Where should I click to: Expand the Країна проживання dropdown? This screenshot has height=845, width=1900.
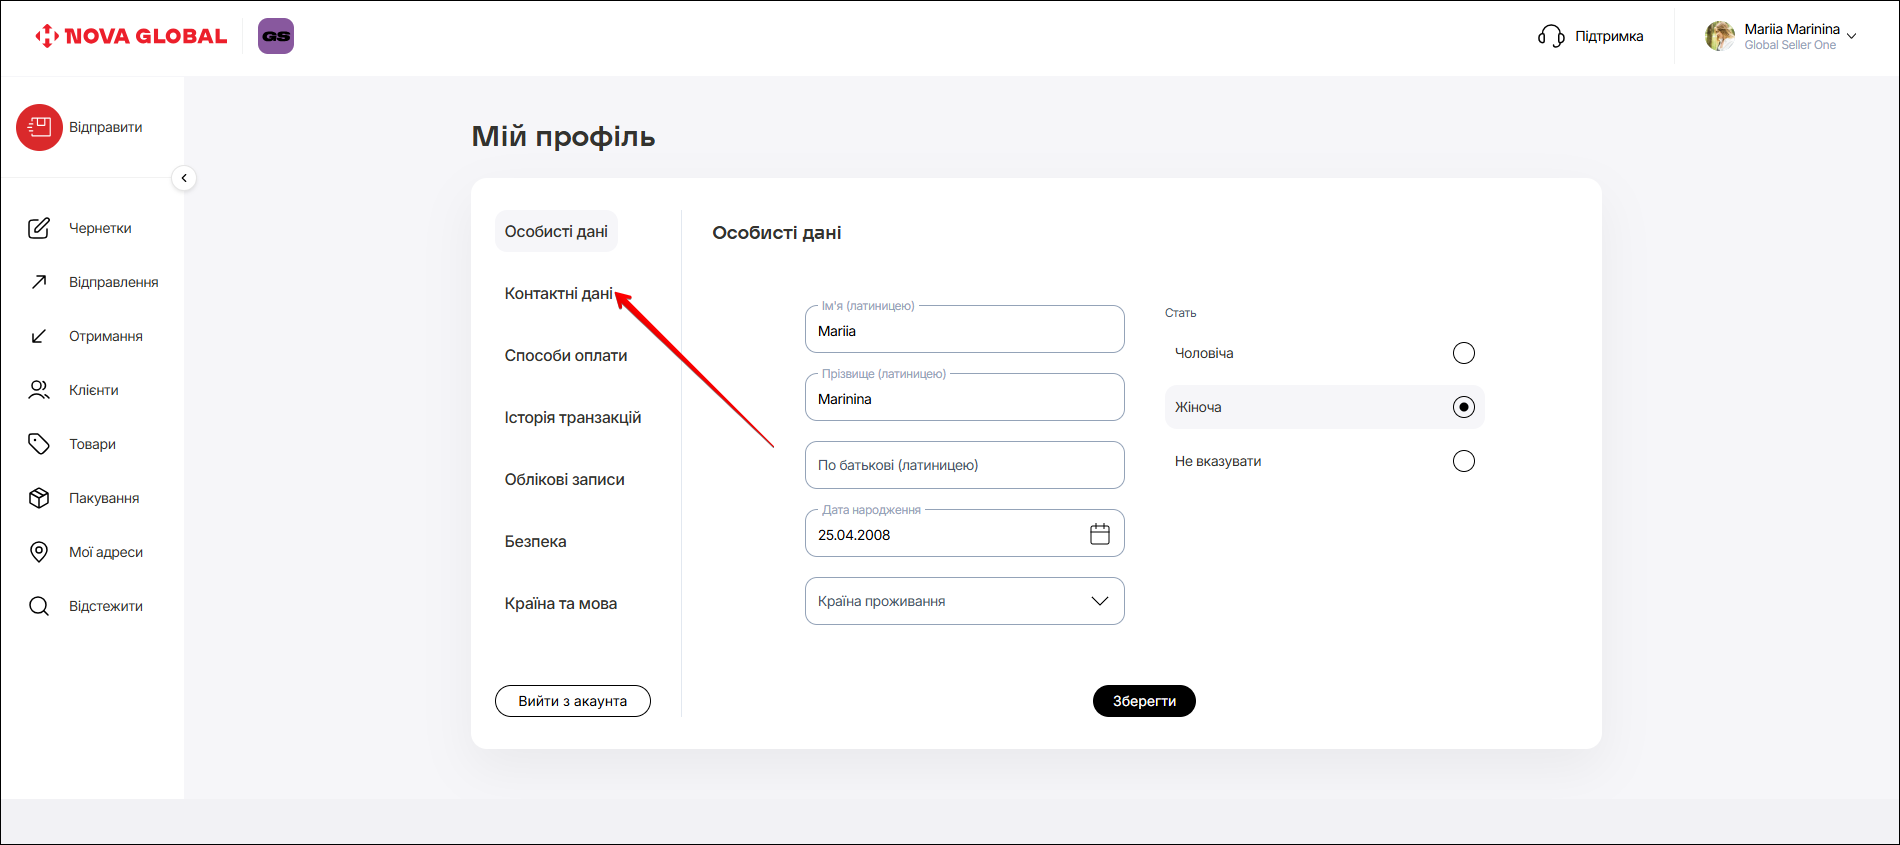coord(964,601)
